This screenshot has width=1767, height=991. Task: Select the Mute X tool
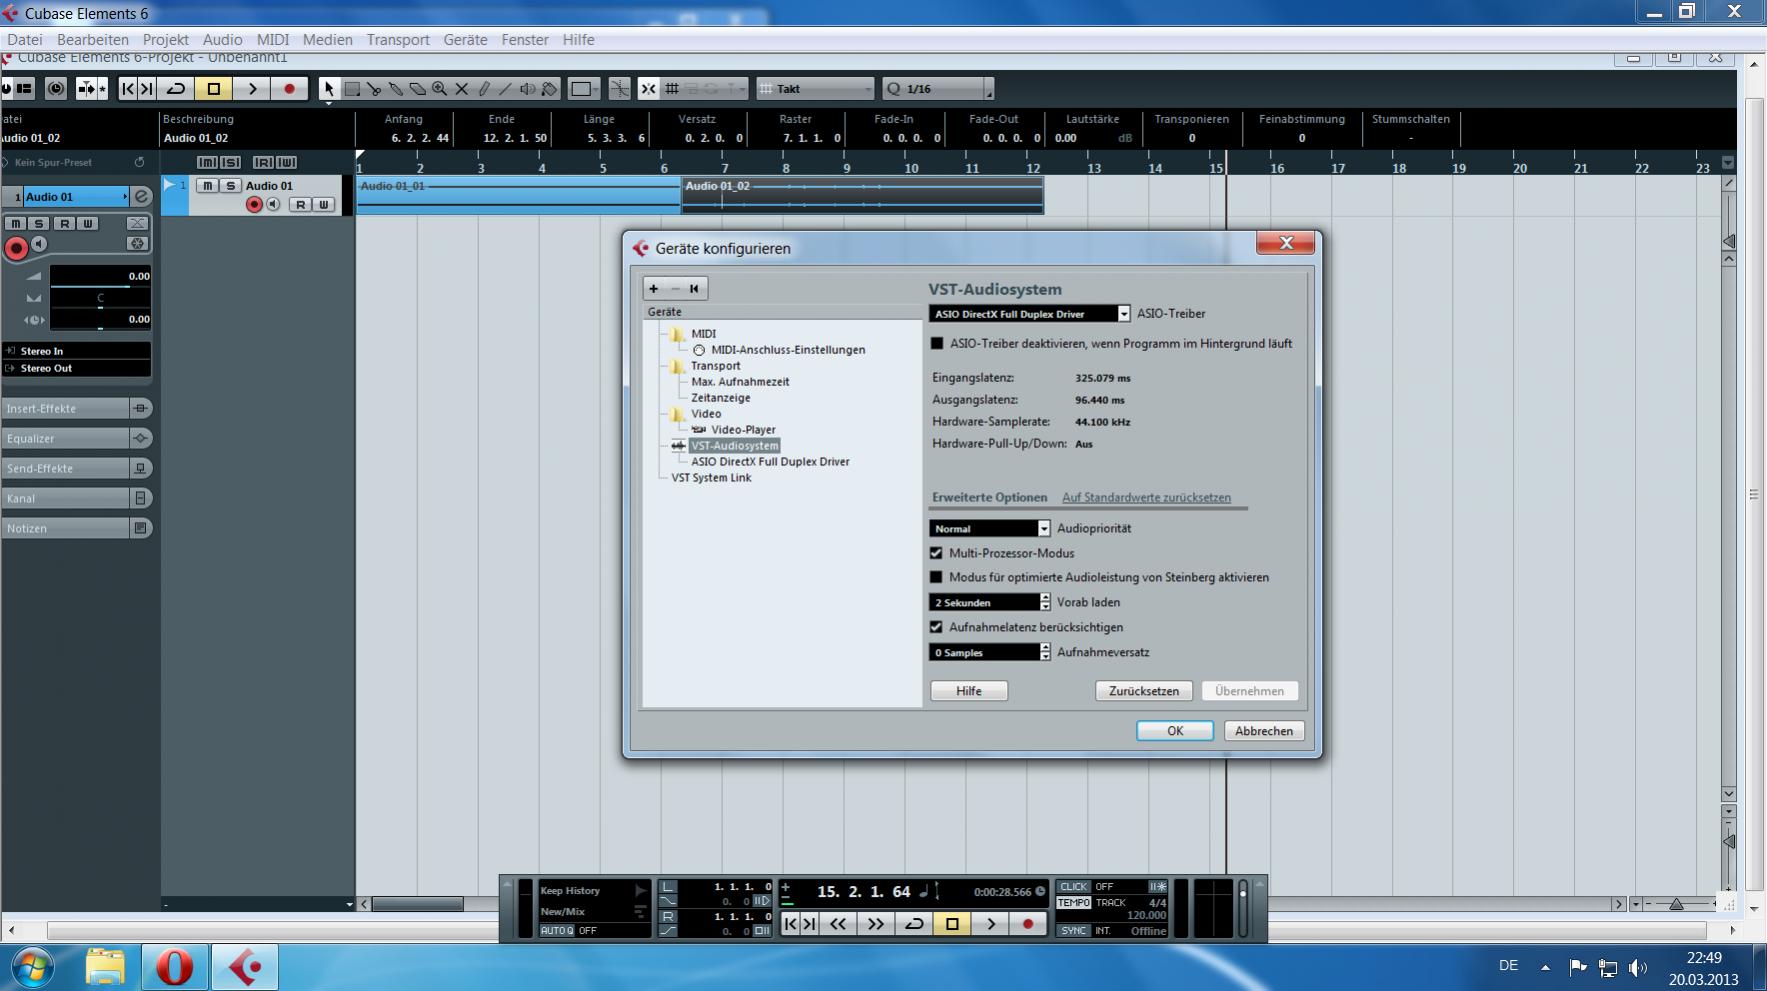[x=462, y=89]
